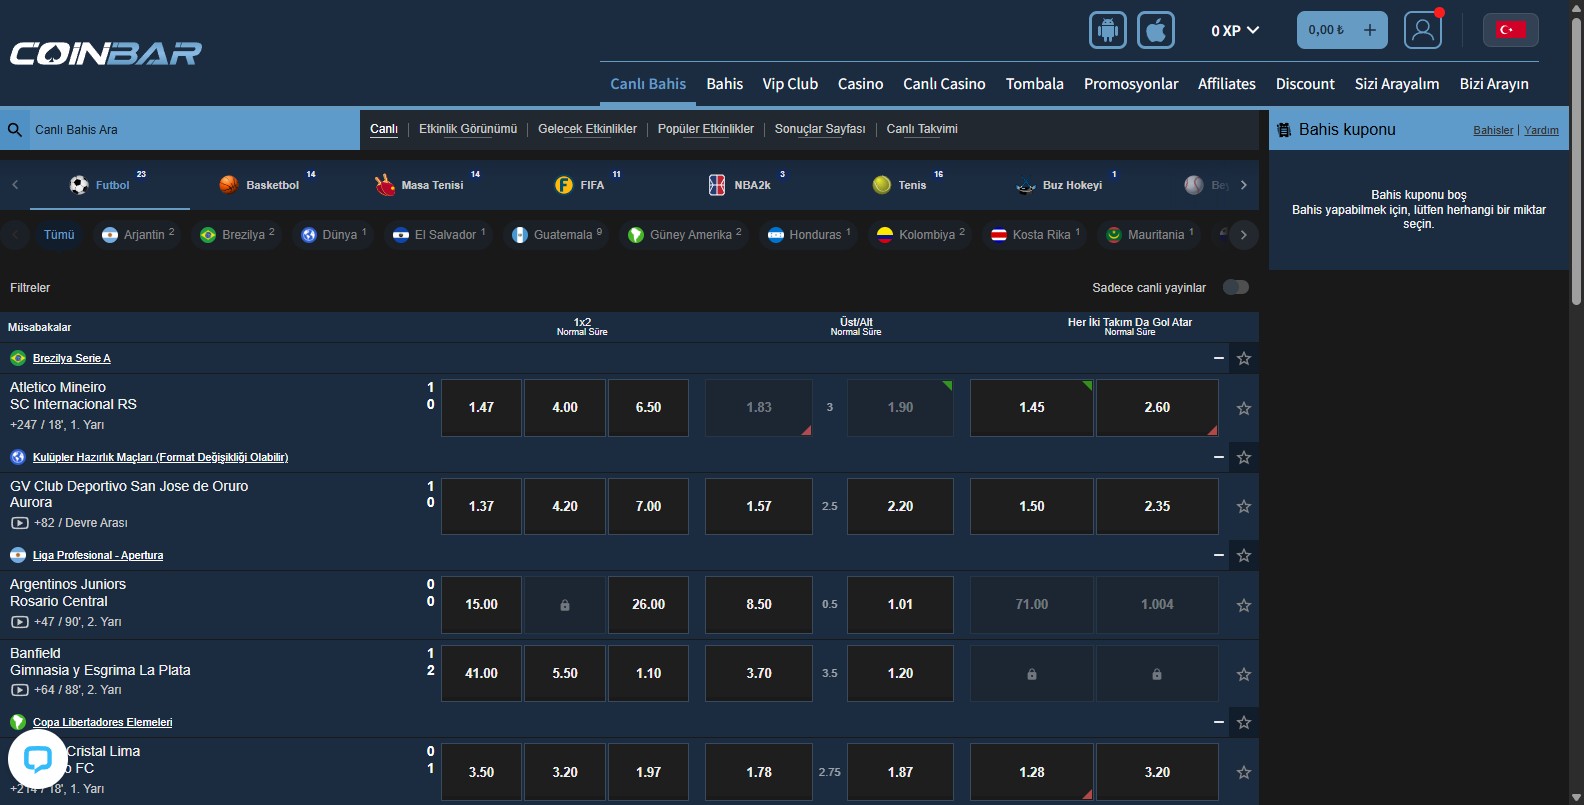Toggle the Sadece canlı yayınlar switch
Image resolution: width=1584 pixels, height=805 pixels.
coord(1236,288)
